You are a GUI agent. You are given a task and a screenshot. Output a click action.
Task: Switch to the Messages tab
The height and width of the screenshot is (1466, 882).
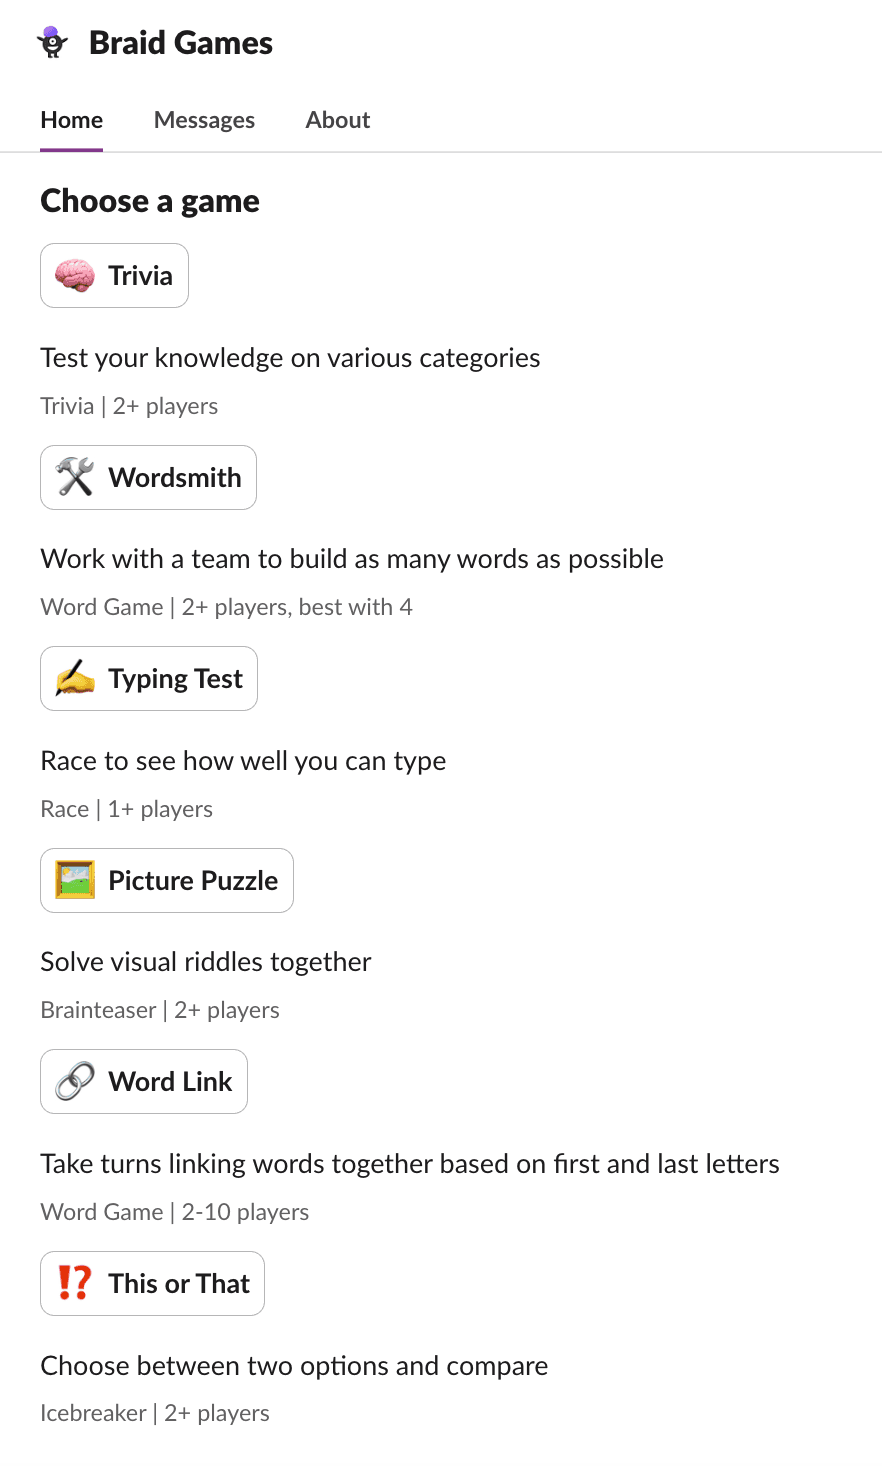point(204,120)
